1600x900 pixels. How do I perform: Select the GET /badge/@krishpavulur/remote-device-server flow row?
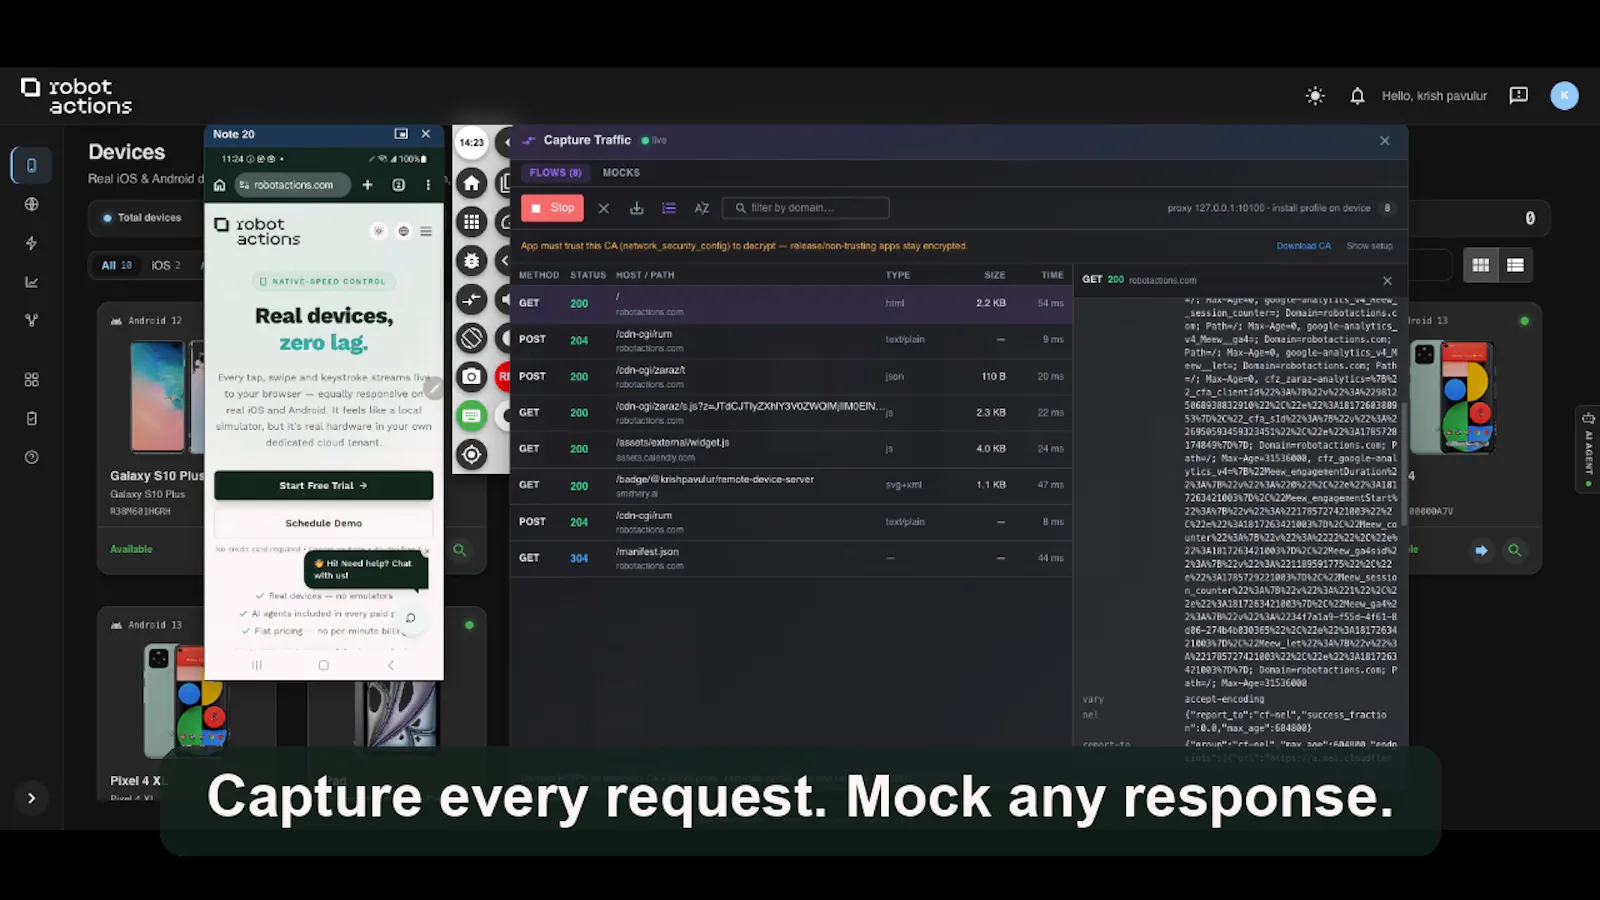[x=791, y=485]
